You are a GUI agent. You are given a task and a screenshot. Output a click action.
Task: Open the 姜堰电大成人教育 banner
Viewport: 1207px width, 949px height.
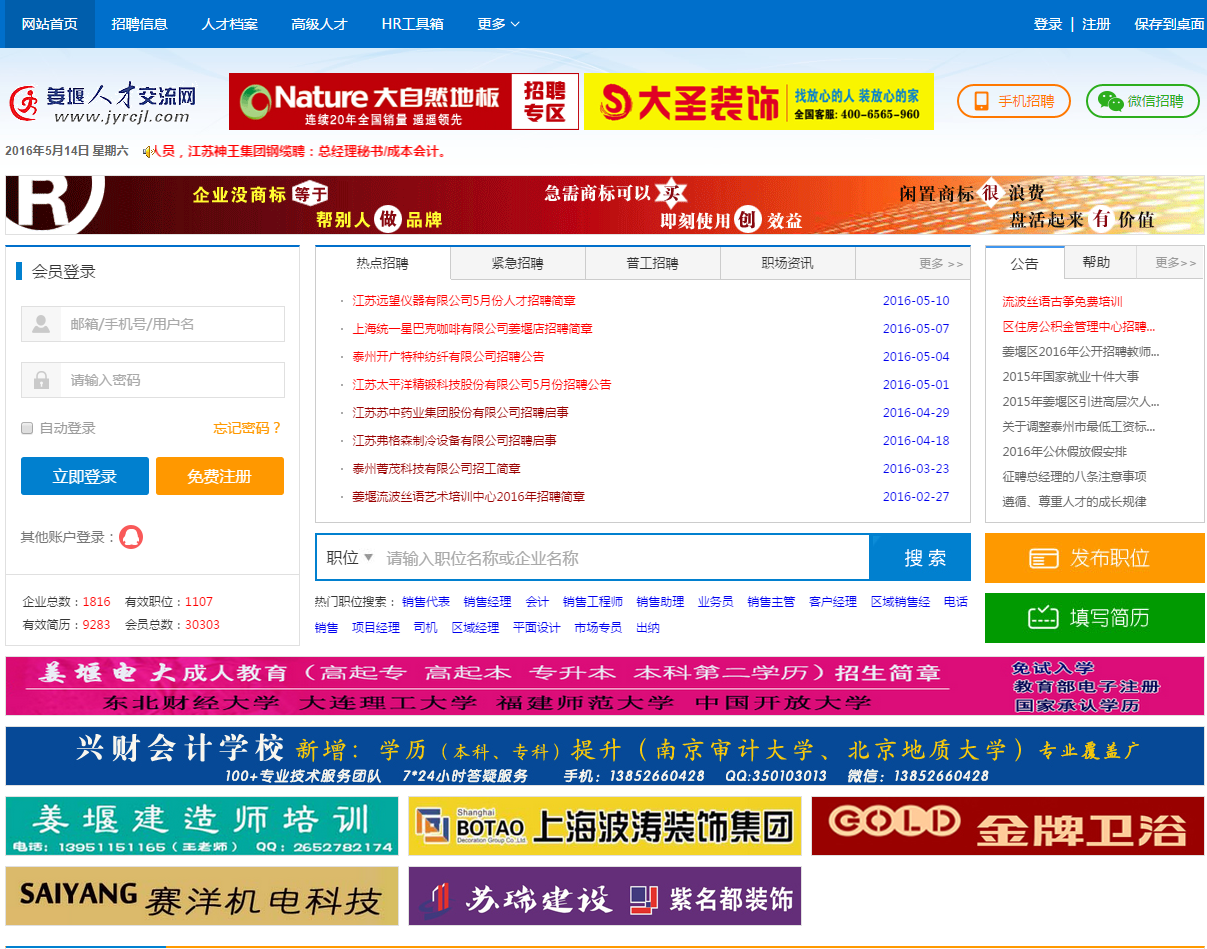click(x=605, y=686)
